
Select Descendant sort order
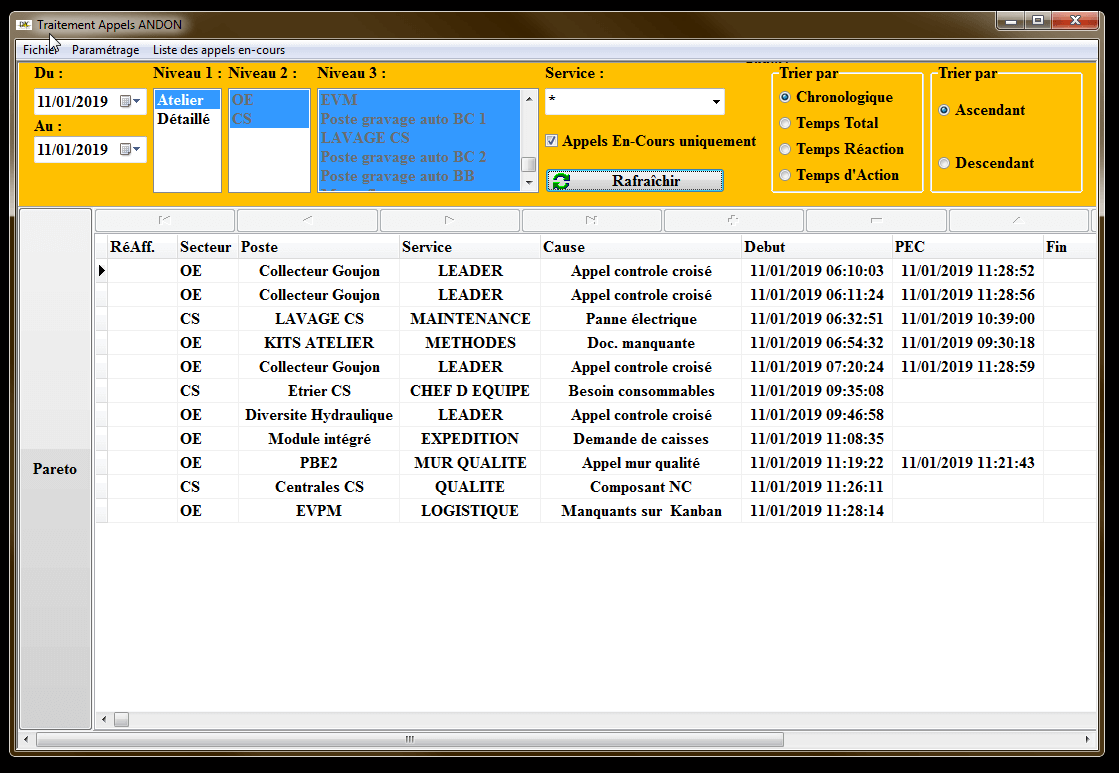[x=944, y=163]
